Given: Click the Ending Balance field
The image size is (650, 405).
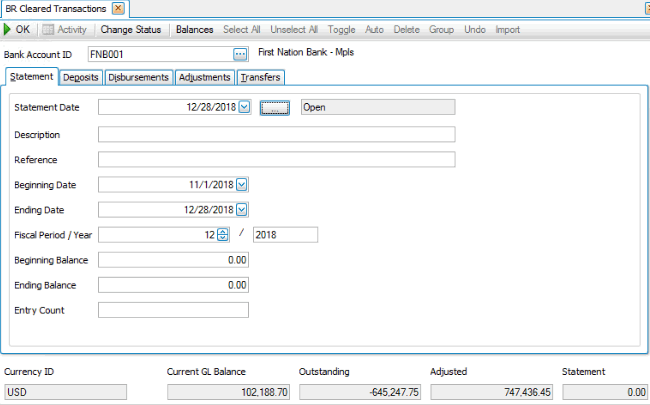Looking at the screenshot, I should coord(173,285).
